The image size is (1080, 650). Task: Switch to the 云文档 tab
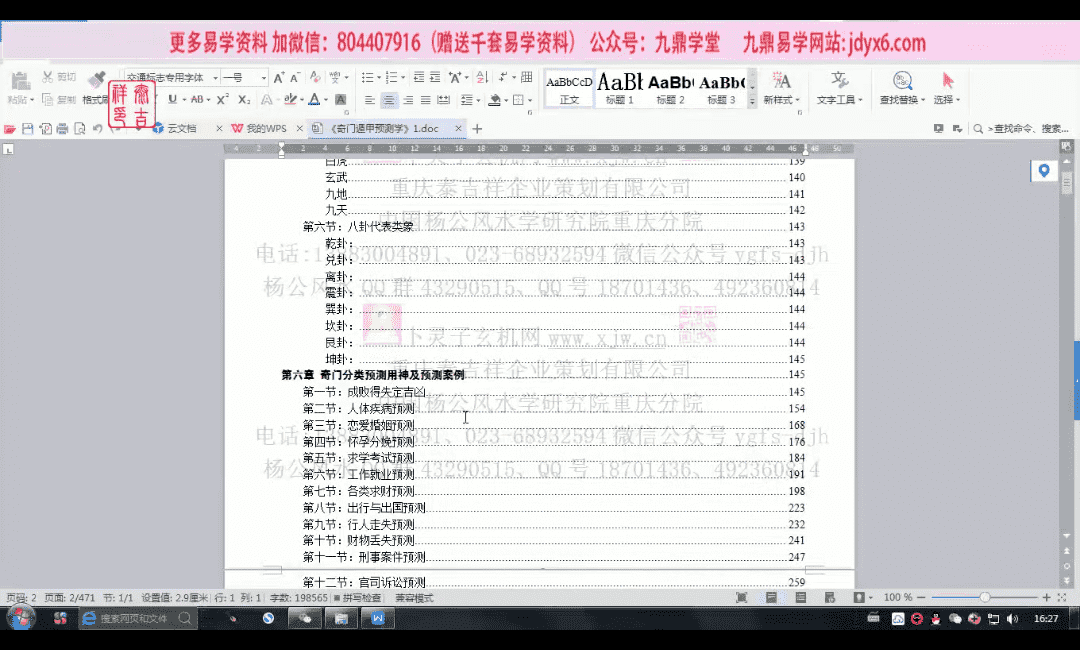pos(180,129)
